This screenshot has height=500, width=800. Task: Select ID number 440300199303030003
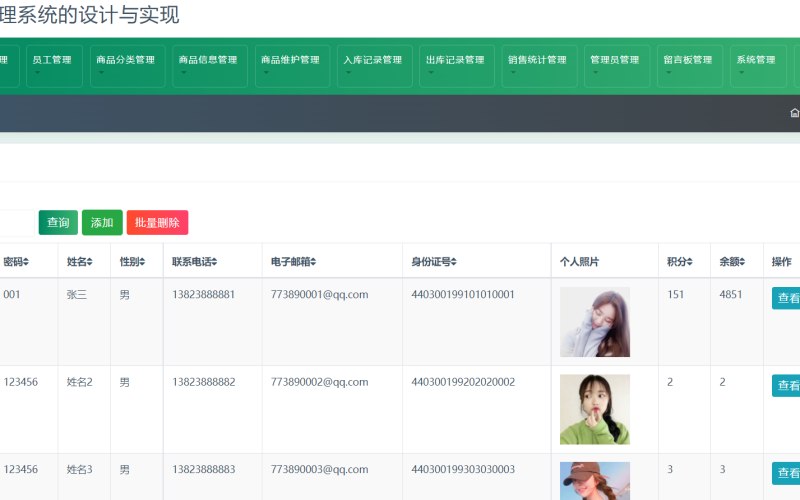coord(463,469)
